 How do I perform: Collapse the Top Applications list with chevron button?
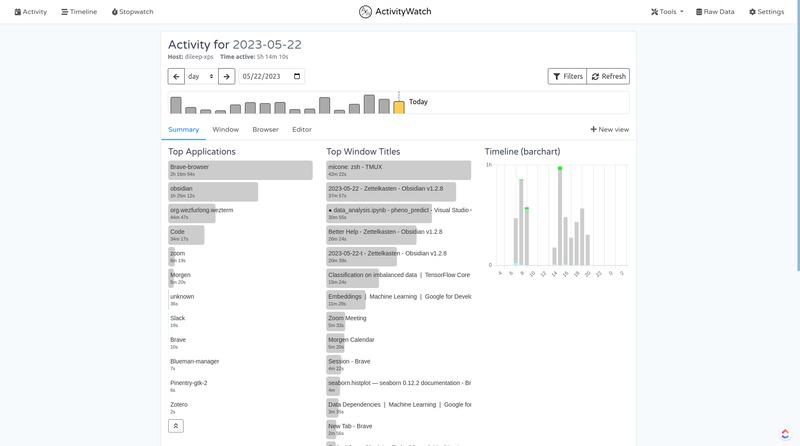pyautogui.click(x=176, y=426)
